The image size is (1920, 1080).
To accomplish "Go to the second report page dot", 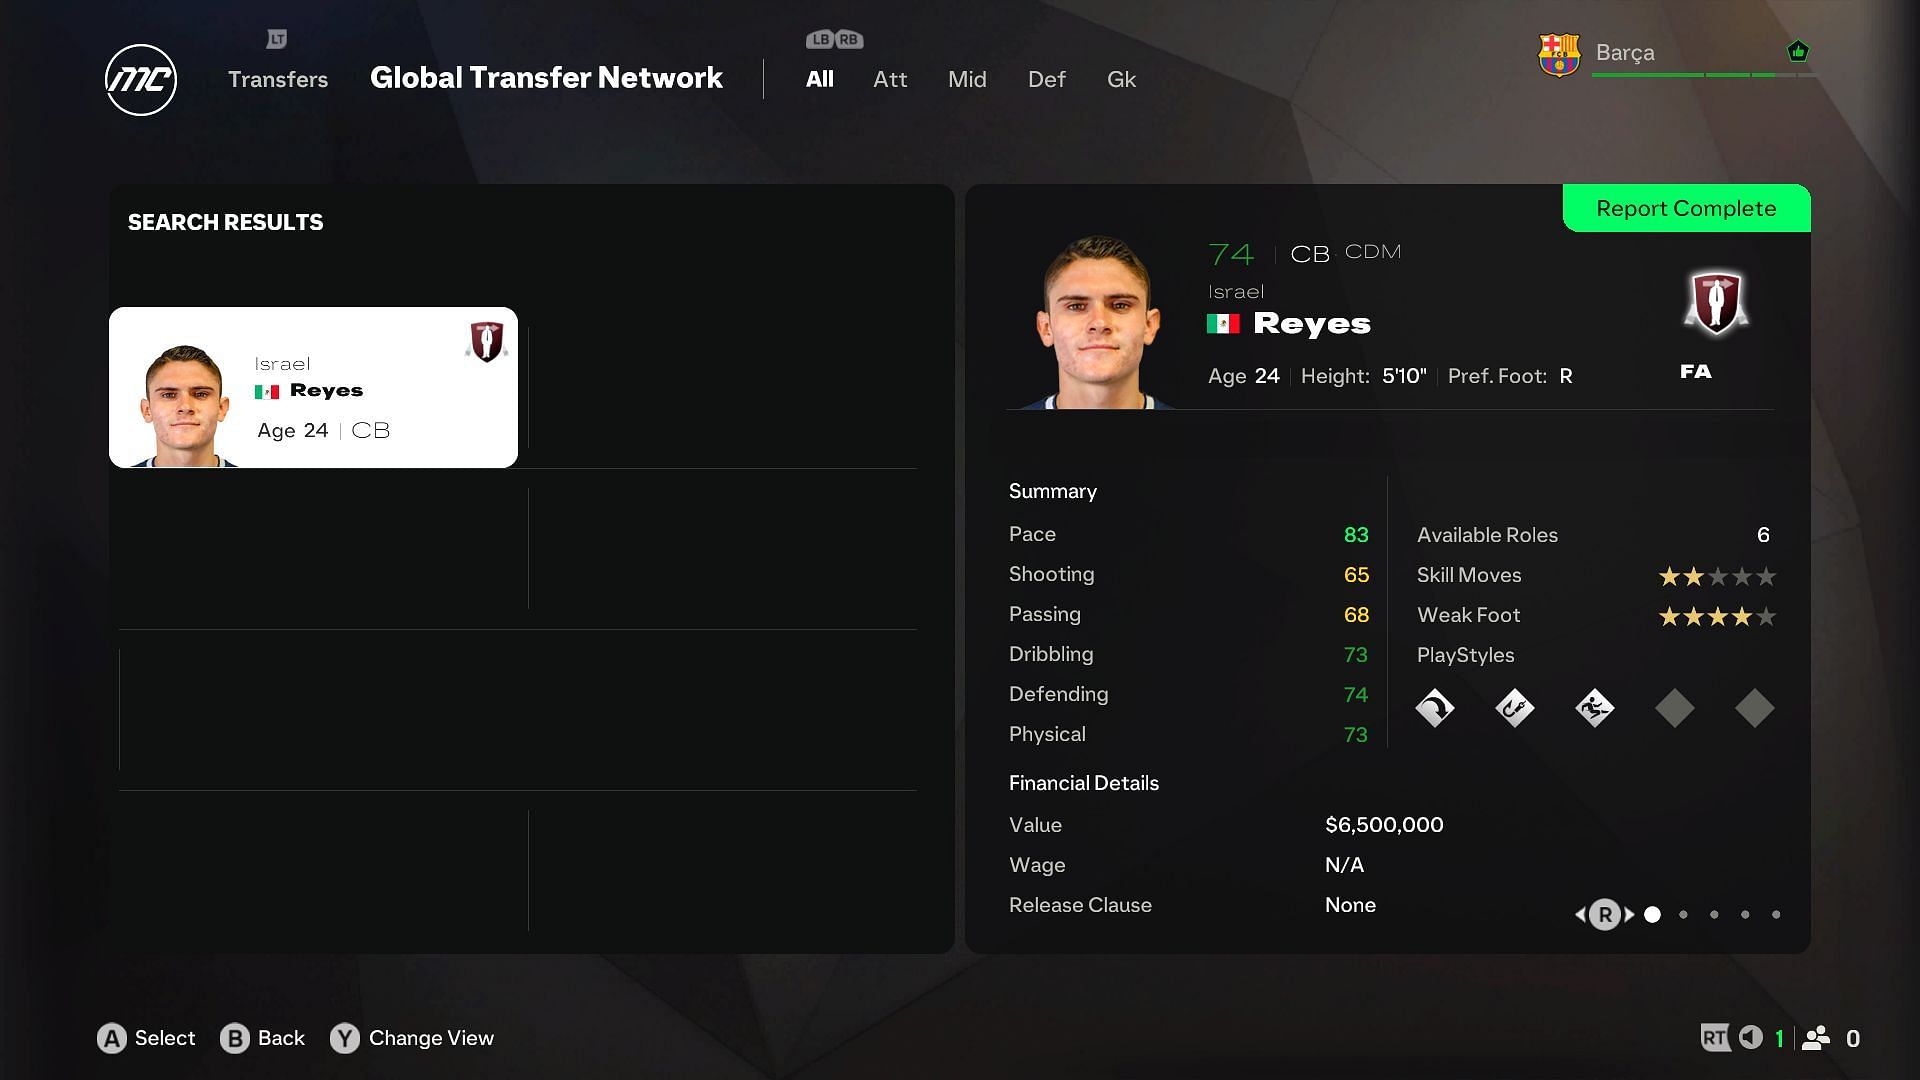I will 1683,914.
